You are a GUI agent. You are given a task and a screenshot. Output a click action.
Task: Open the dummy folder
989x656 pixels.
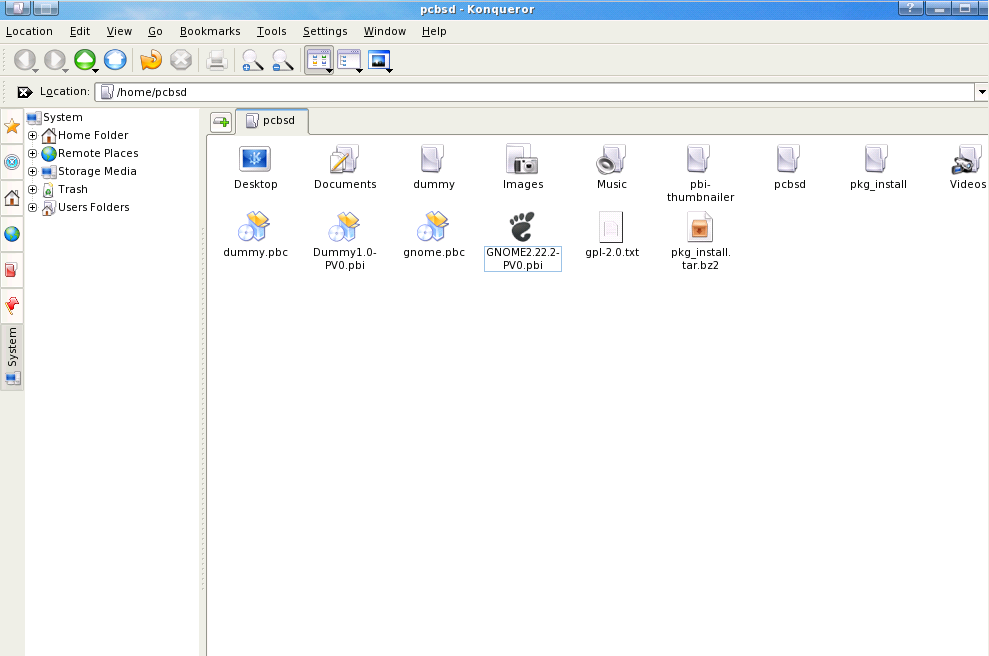(434, 167)
